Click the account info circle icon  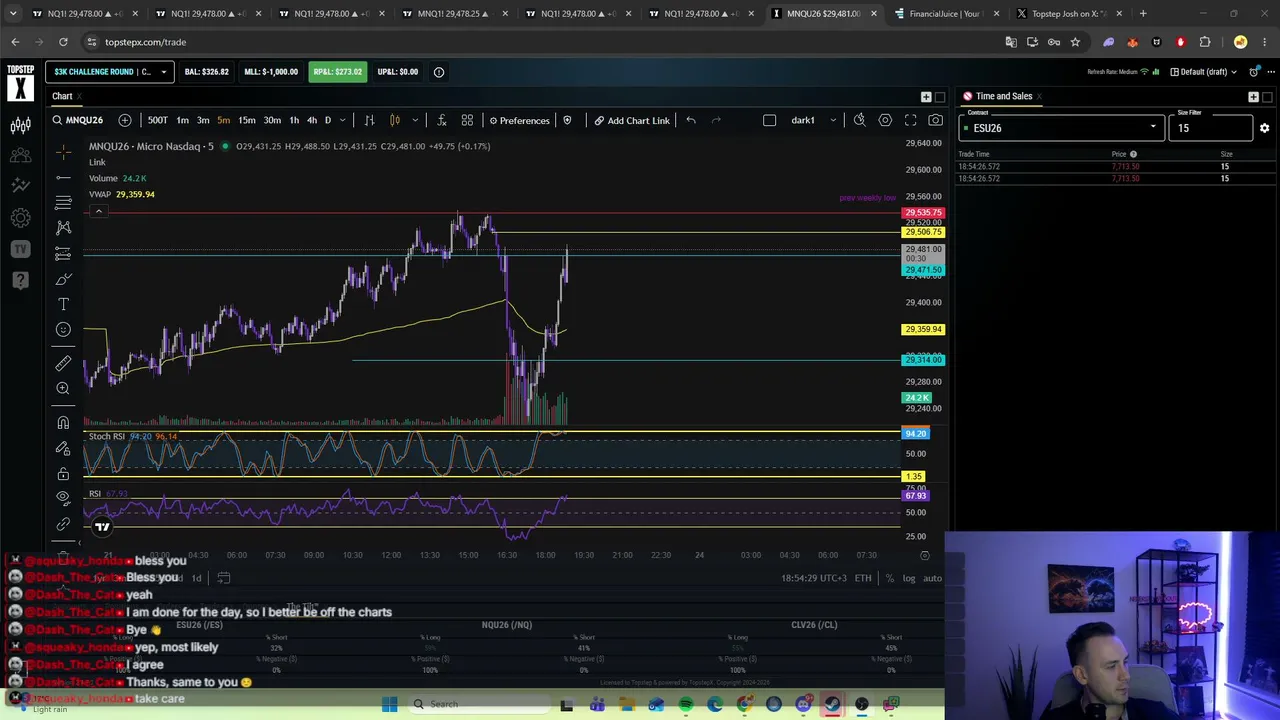coord(438,72)
